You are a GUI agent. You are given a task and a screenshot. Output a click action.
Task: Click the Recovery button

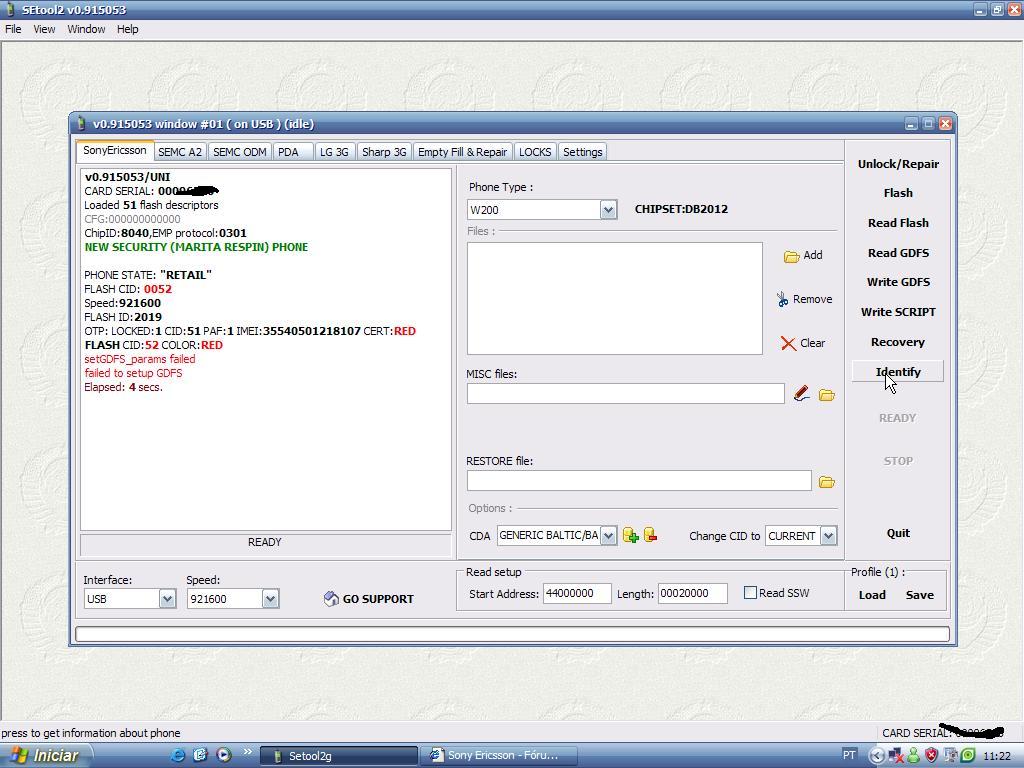(898, 342)
